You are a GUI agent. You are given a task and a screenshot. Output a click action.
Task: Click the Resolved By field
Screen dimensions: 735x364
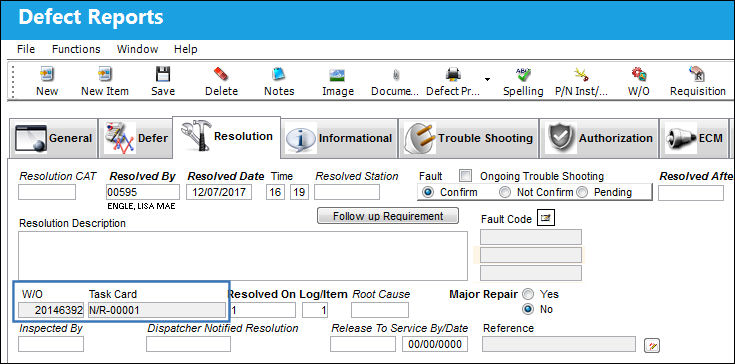tap(143, 192)
